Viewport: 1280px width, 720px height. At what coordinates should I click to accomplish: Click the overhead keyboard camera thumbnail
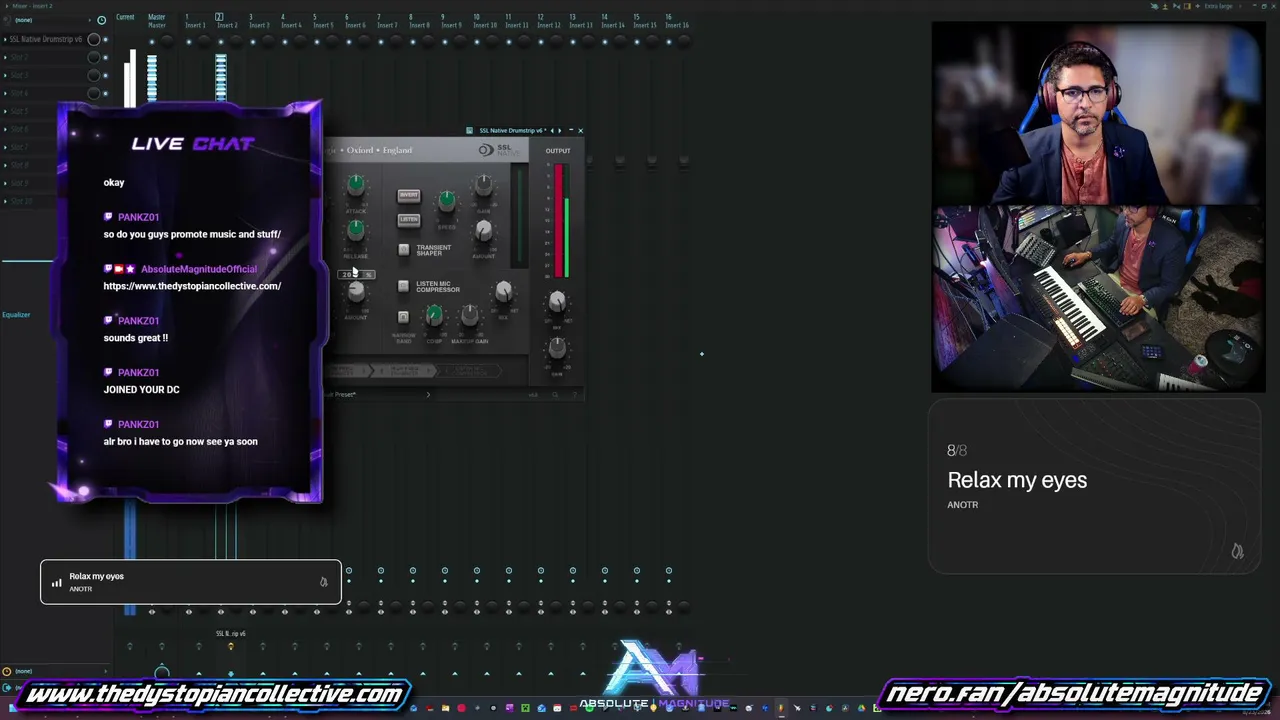[1098, 298]
